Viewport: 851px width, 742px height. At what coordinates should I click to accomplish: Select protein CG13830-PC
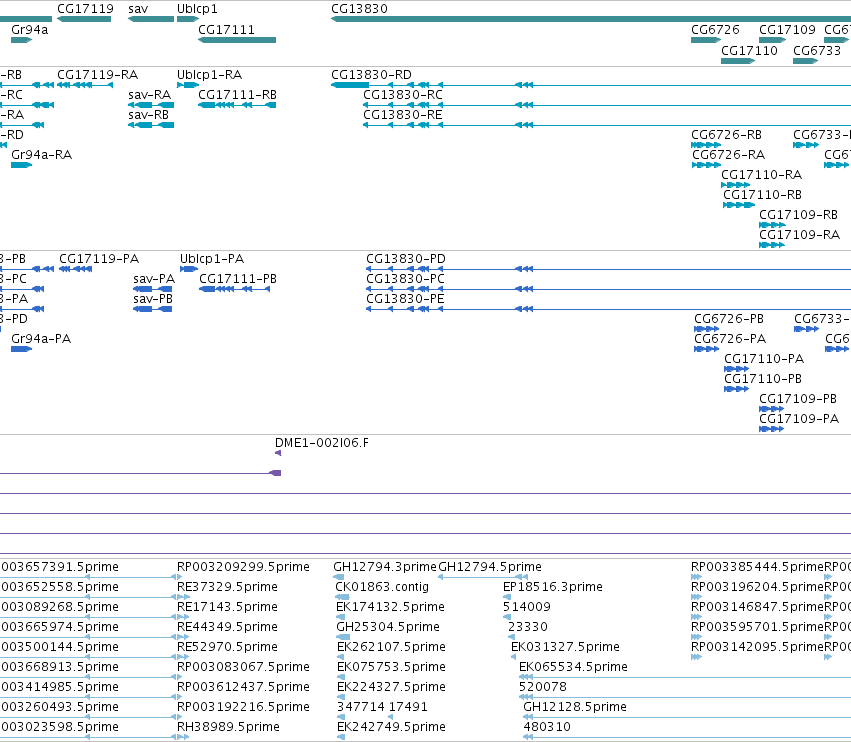click(405, 278)
